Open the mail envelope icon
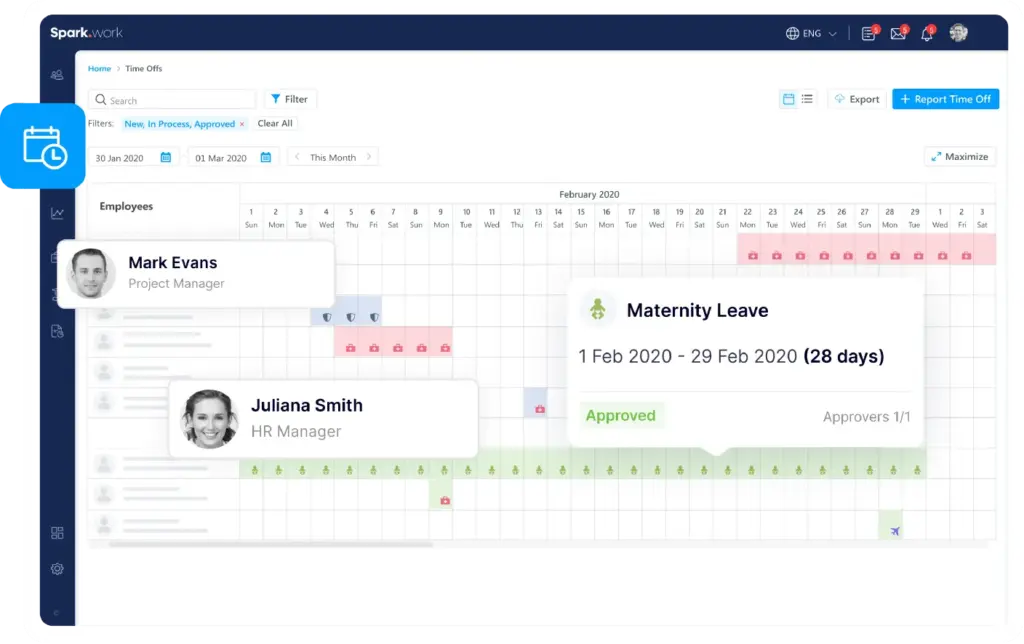Screen dimensions: 1024x644 [898, 34]
